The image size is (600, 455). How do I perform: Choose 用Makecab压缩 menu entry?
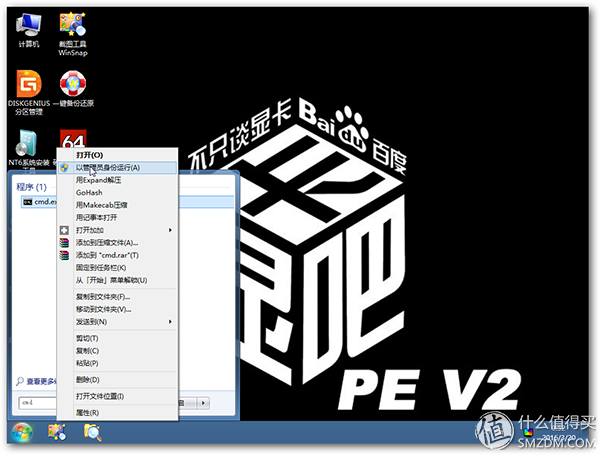point(117,205)
